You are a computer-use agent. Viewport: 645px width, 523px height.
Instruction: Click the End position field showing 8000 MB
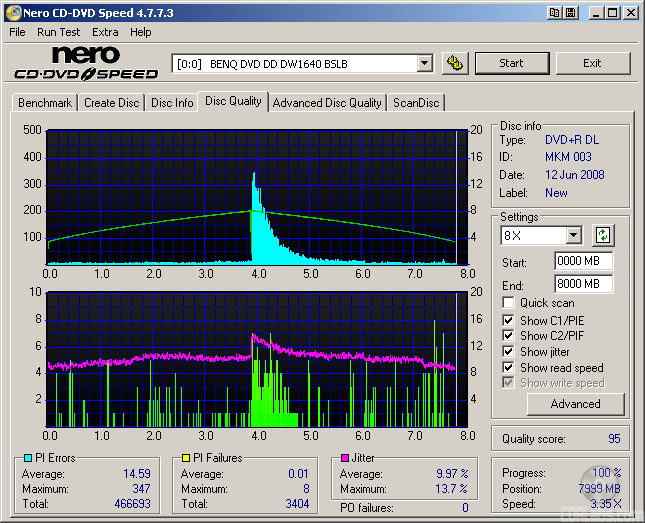pyautogui.click(x=583, y=284)
